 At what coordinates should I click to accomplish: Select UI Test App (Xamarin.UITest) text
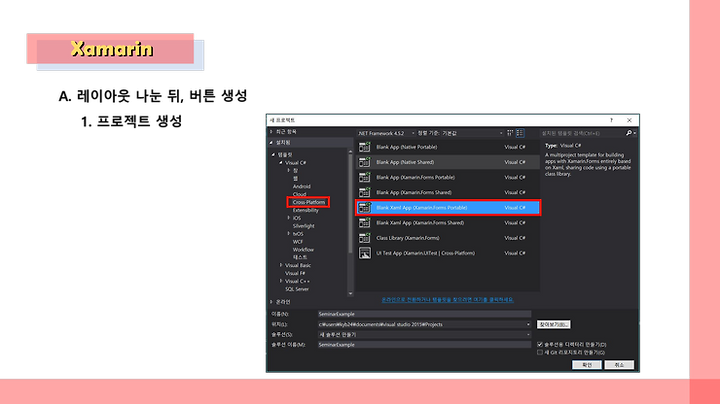pyautogui.click(x=426, y=253)
